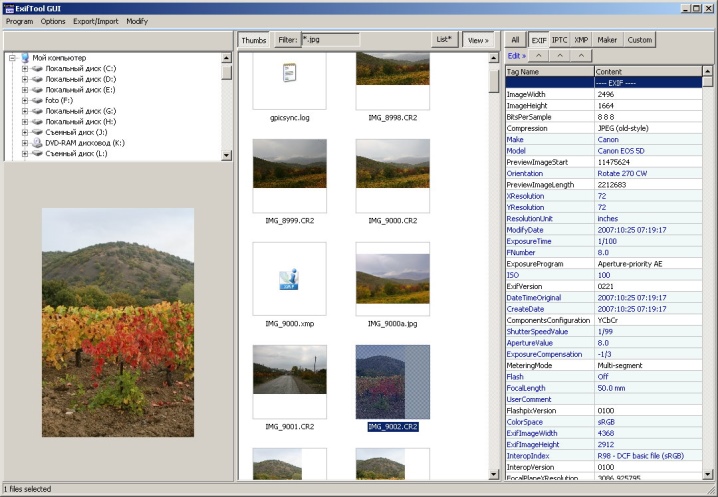Screen dimensions: 718x497
Task: Open the Export/Import menu
Action: pos(96,21)
